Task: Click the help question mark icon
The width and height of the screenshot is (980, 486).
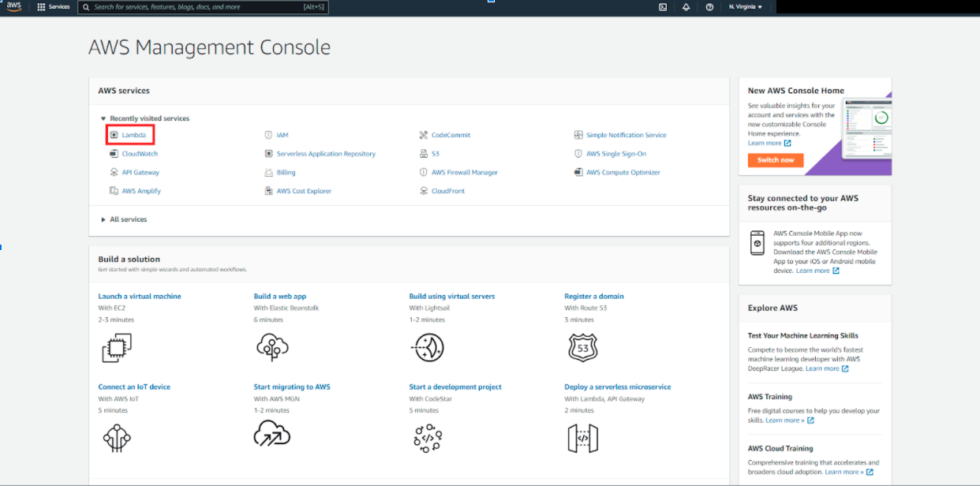Action: click(x=709, y=7)
